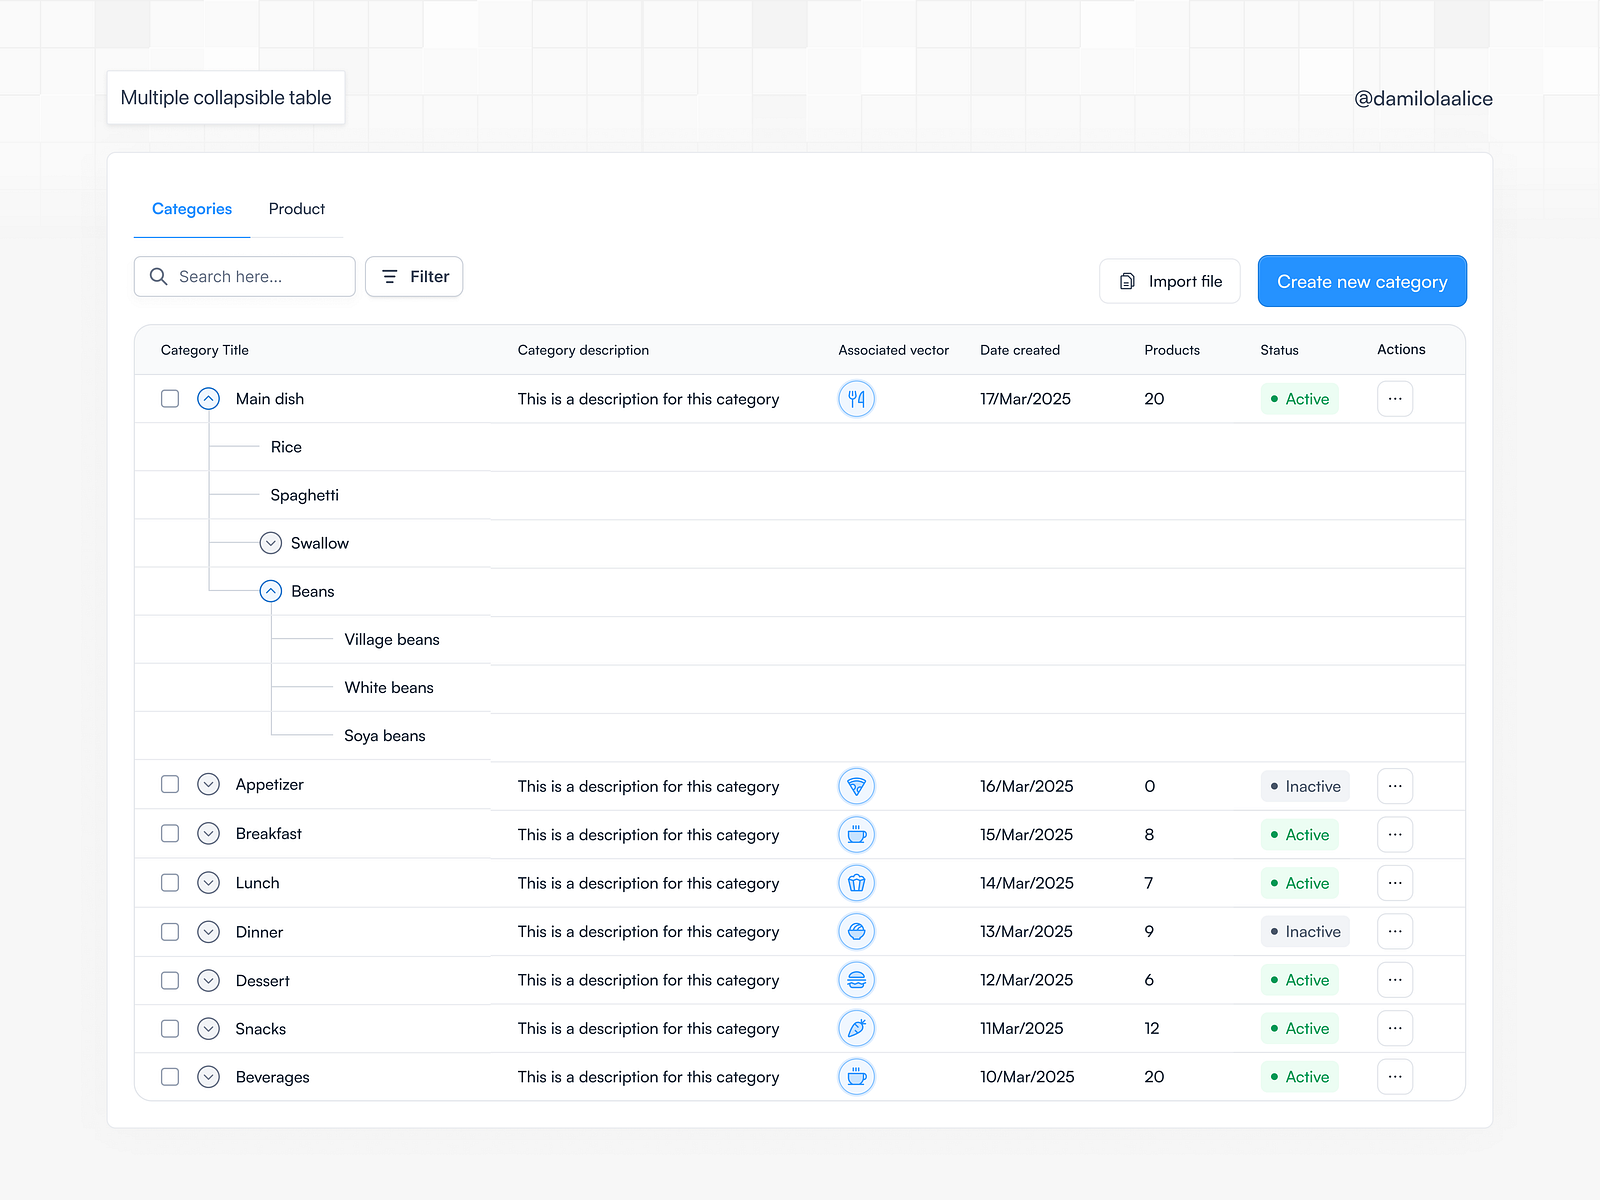Click the teacup icon beside Beverages
This screenshot has height=1200, width=1600.
point(856,1077)
